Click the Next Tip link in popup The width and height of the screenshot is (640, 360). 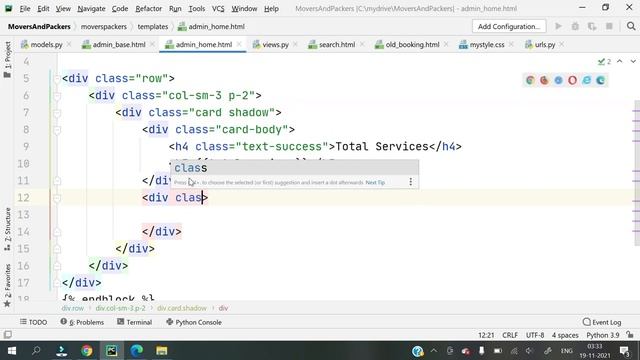click(375, 182)
